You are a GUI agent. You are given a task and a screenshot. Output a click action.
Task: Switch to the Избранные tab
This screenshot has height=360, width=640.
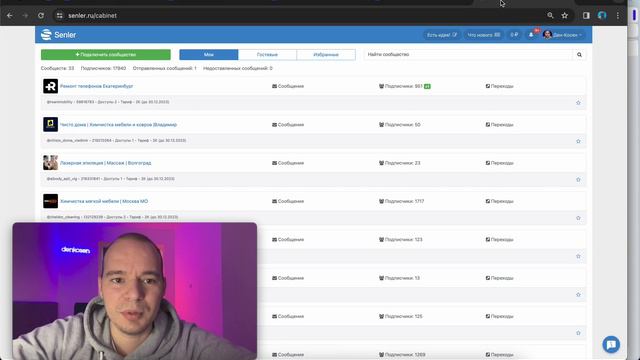(x=326, y=54)
